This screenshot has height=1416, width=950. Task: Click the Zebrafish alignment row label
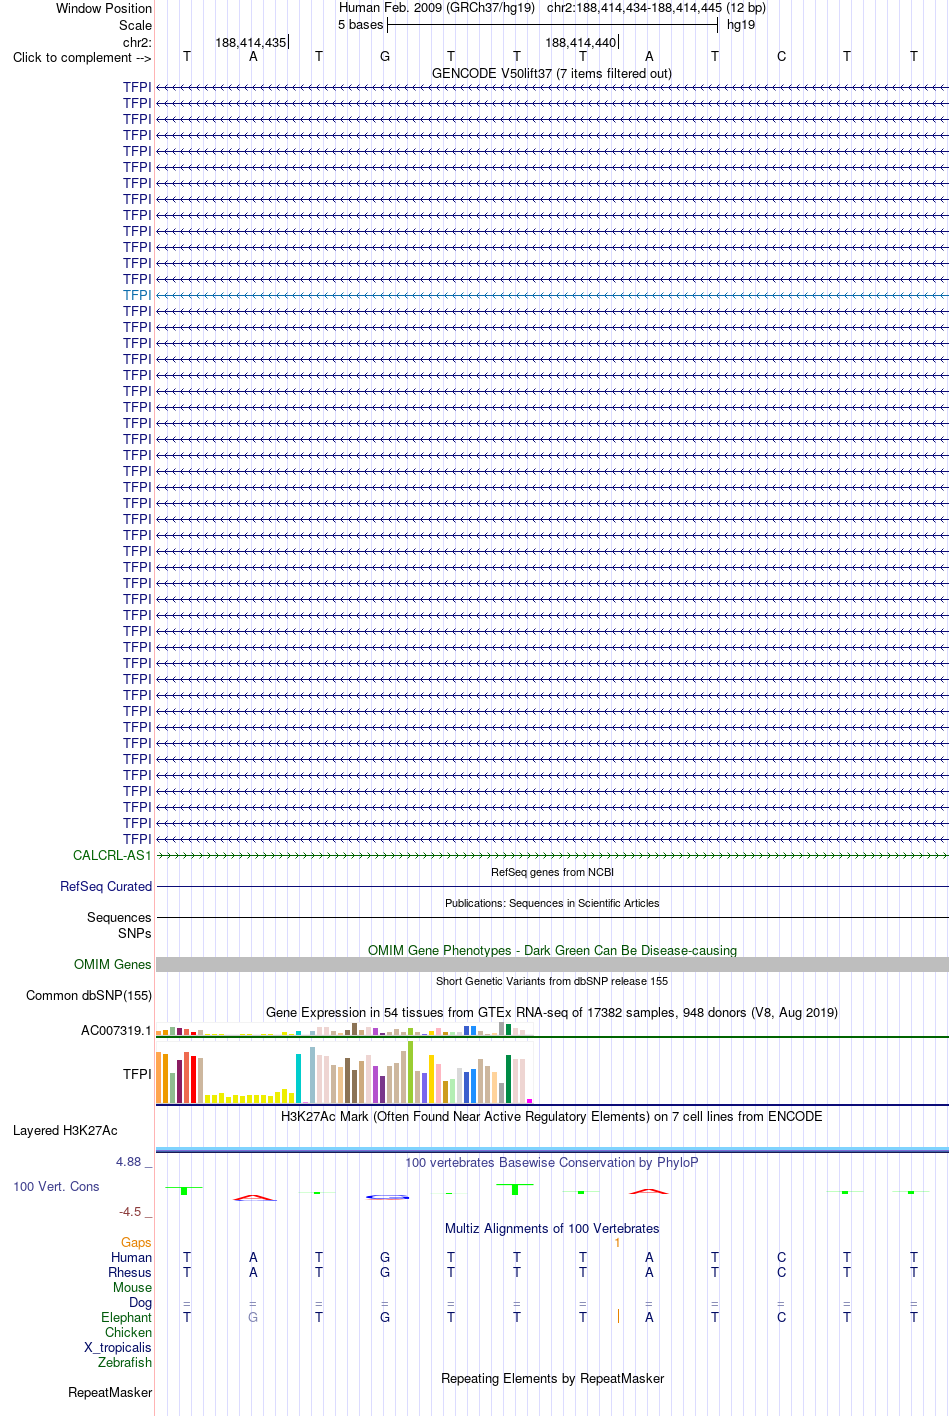125,1362
